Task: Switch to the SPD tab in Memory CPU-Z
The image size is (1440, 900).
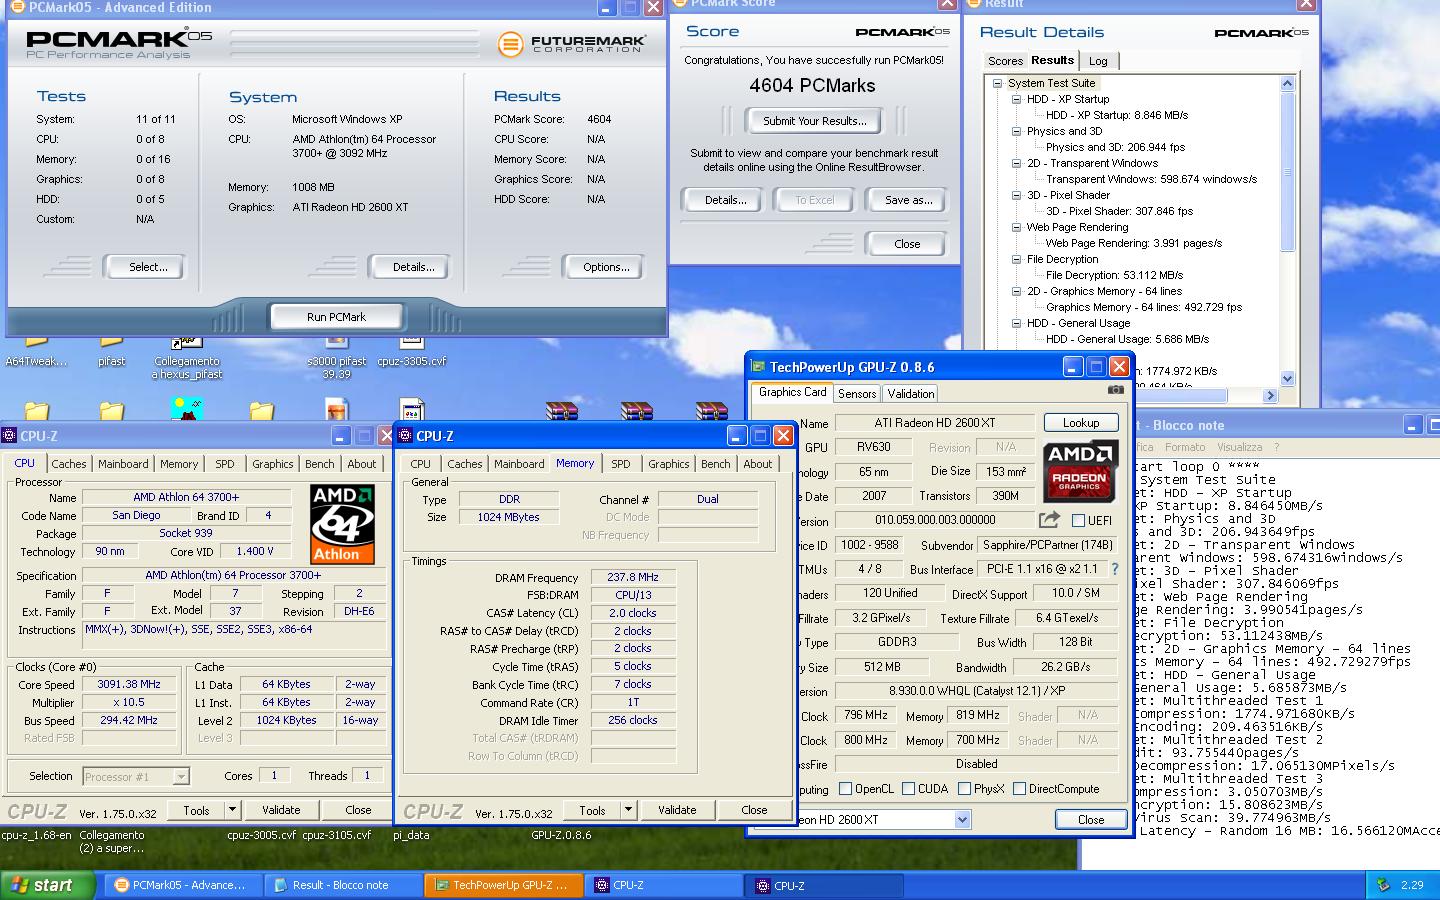Action: pos(621,464)
